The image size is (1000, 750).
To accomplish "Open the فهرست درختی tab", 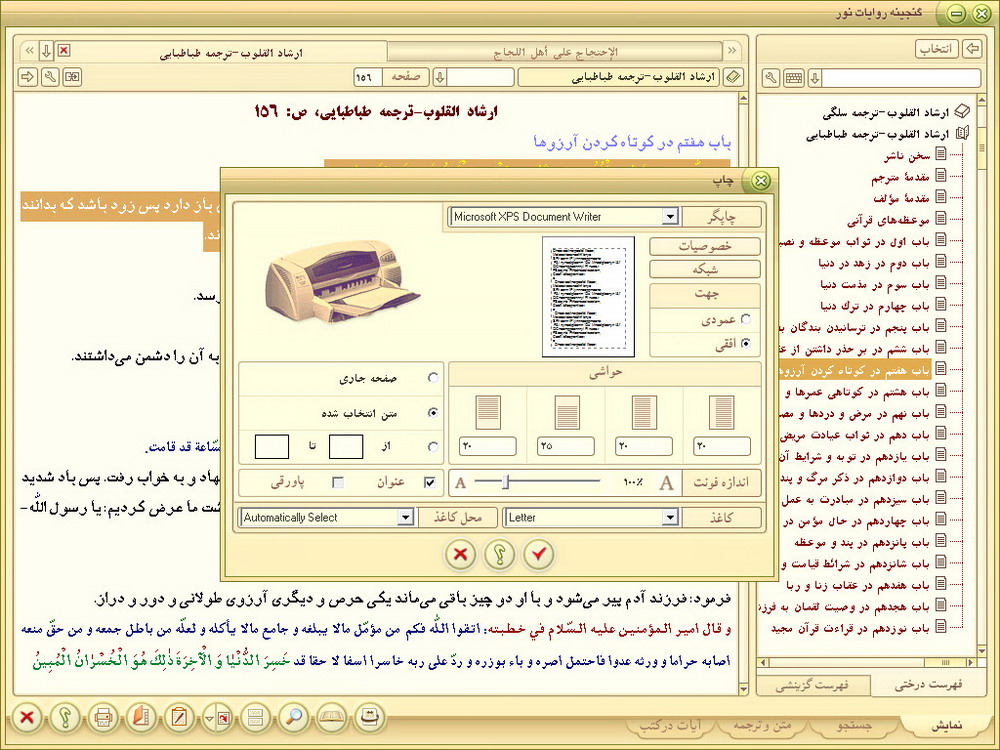I will coord(928,685).
